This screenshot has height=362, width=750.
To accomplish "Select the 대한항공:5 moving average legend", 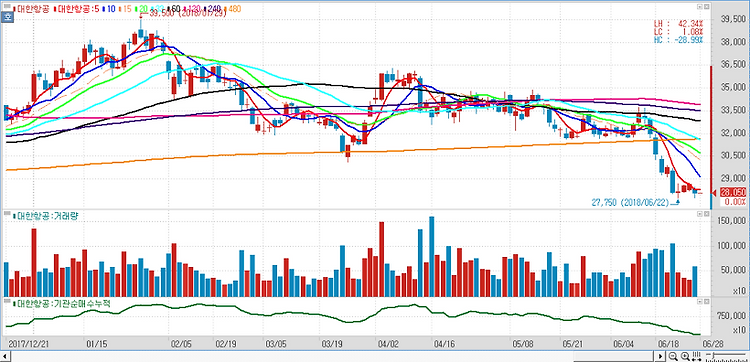I will point(77,9).
